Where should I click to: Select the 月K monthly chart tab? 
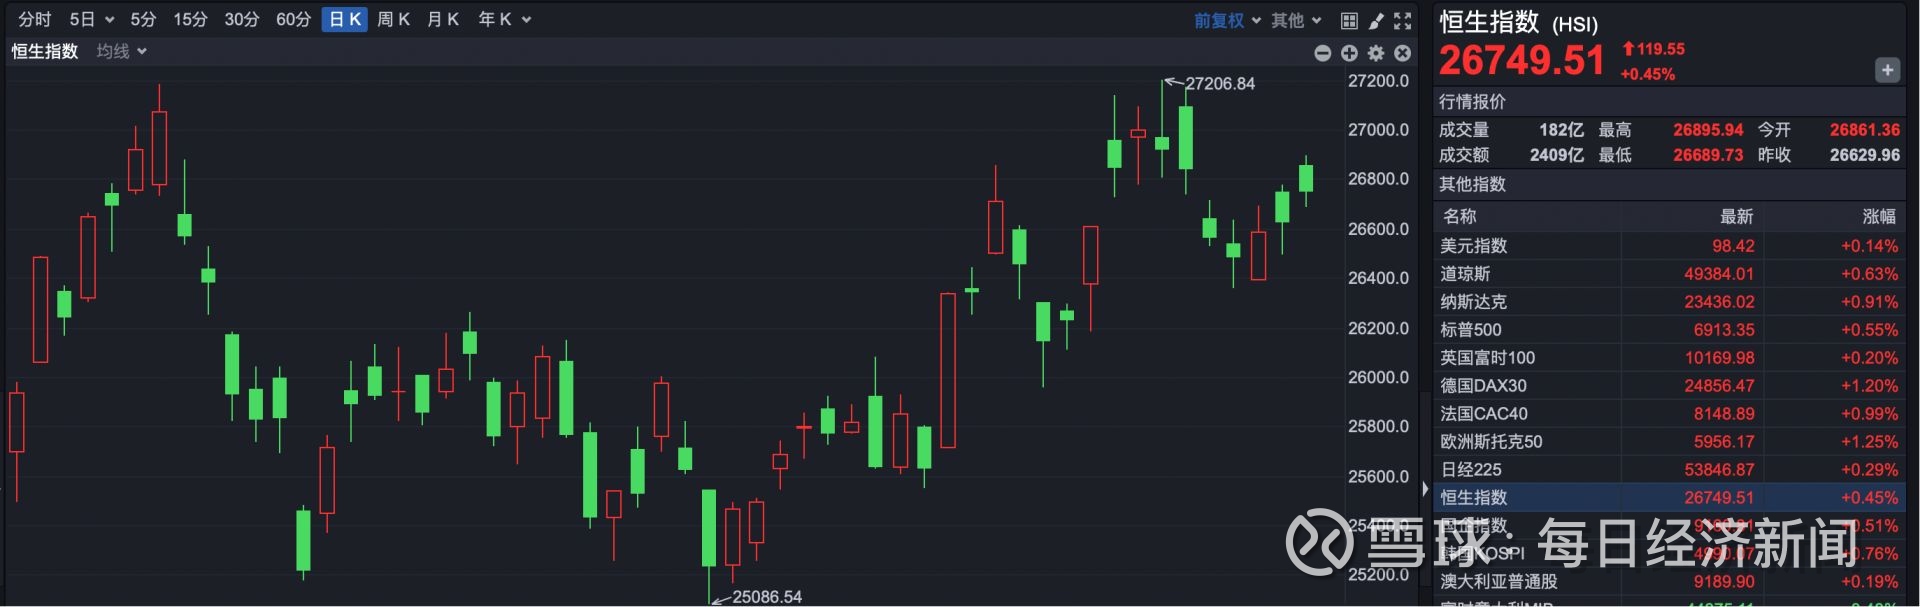pyautogui.click(x=442, y=19)
